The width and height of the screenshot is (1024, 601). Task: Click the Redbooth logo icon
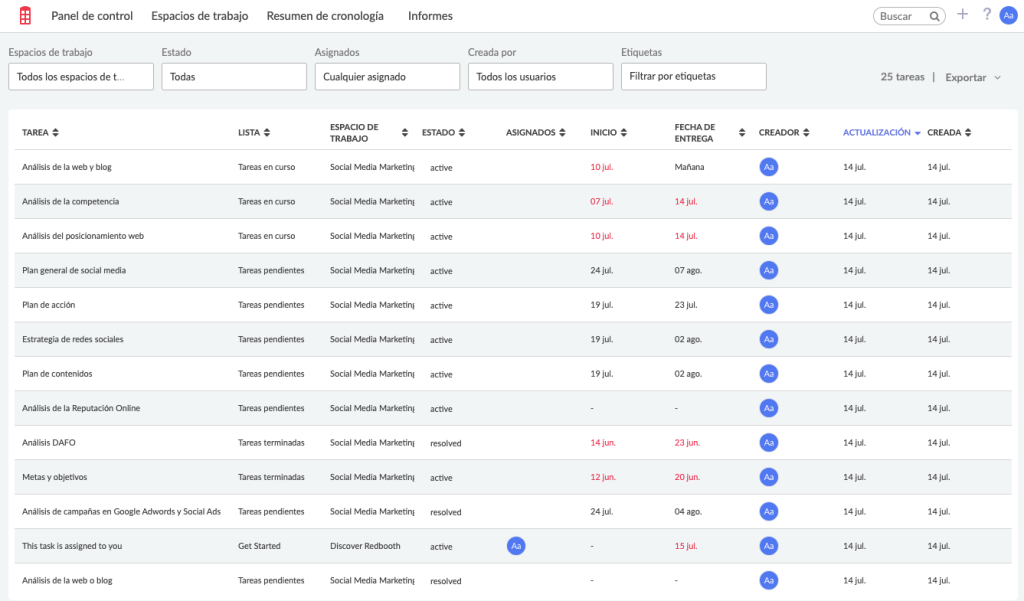24,15
